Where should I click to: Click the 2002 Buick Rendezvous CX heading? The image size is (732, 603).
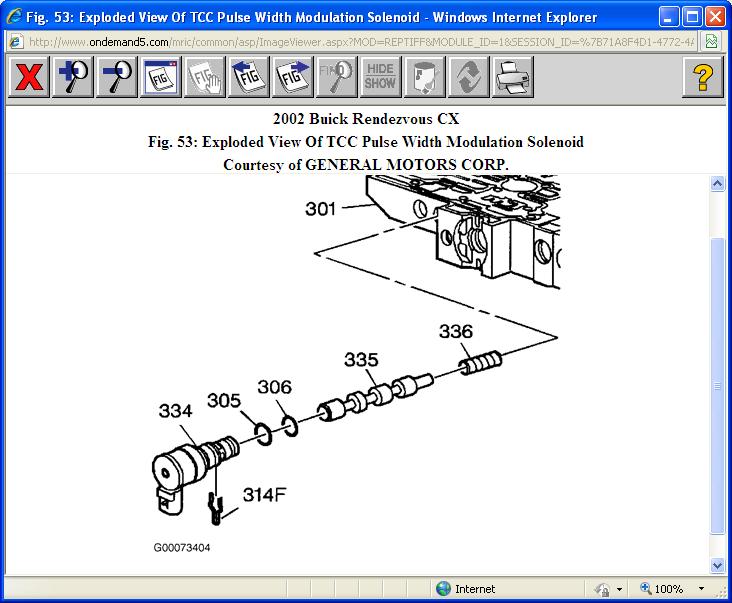pyautogui.click(x=366, y=119)
